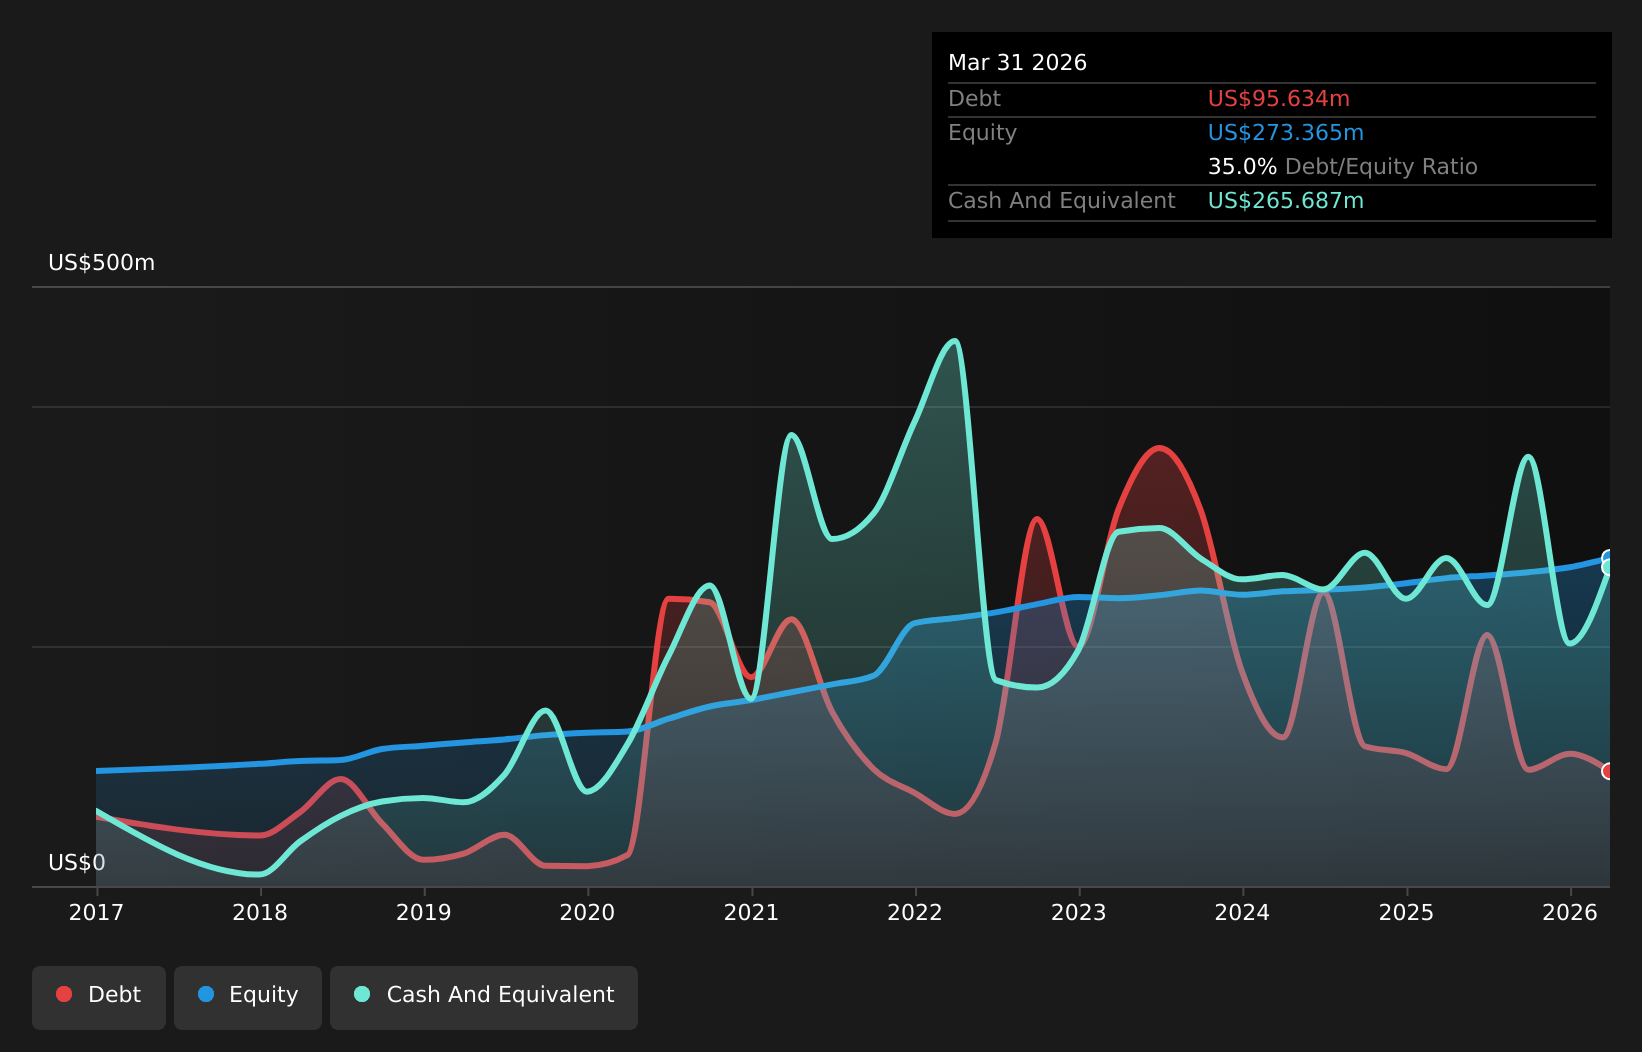Click the 2019 x-axis label

pyautogui.click(x=424, y=912)
